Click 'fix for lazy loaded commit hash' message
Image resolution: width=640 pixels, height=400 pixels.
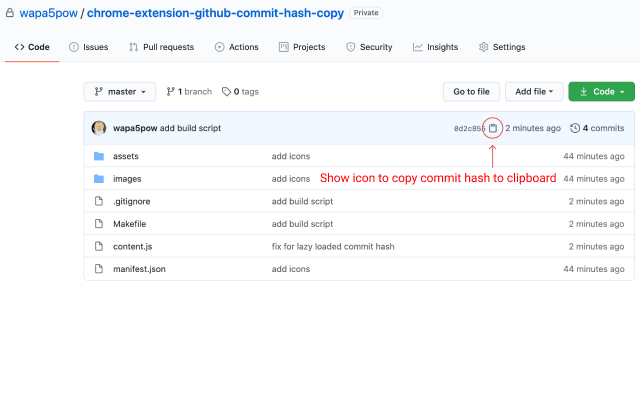pyautogui.click(x=333, y=247)
